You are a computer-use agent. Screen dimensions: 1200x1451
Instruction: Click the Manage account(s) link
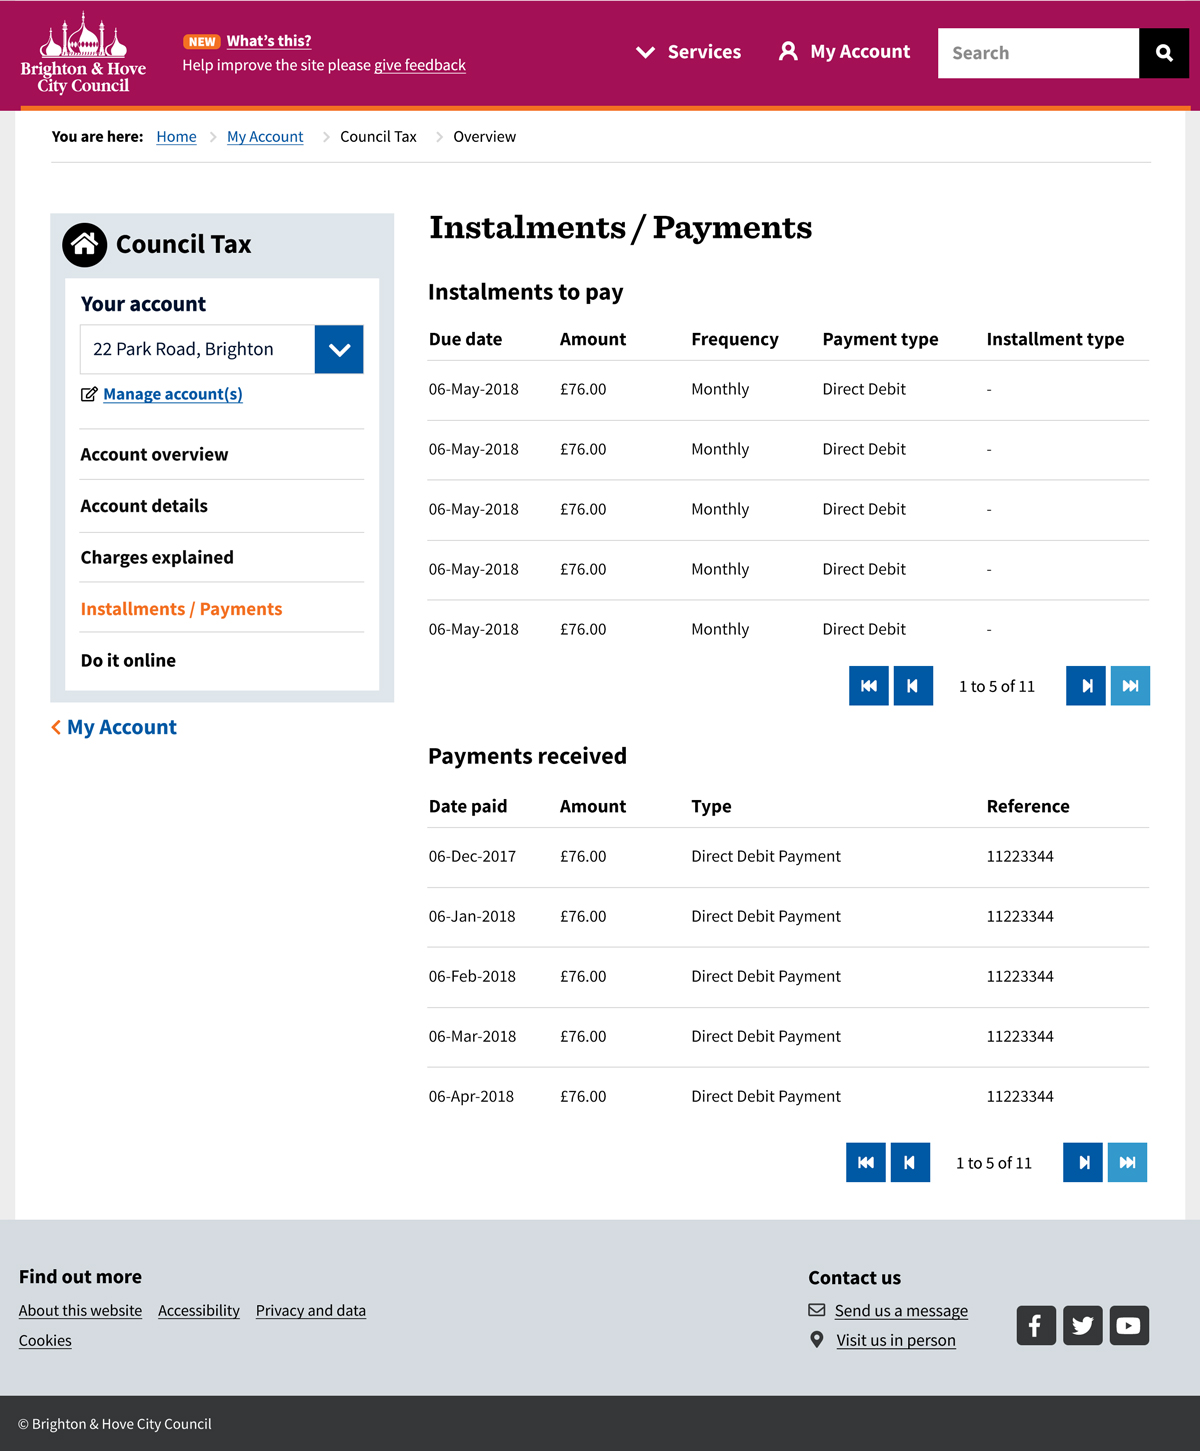tap(172, 394)
